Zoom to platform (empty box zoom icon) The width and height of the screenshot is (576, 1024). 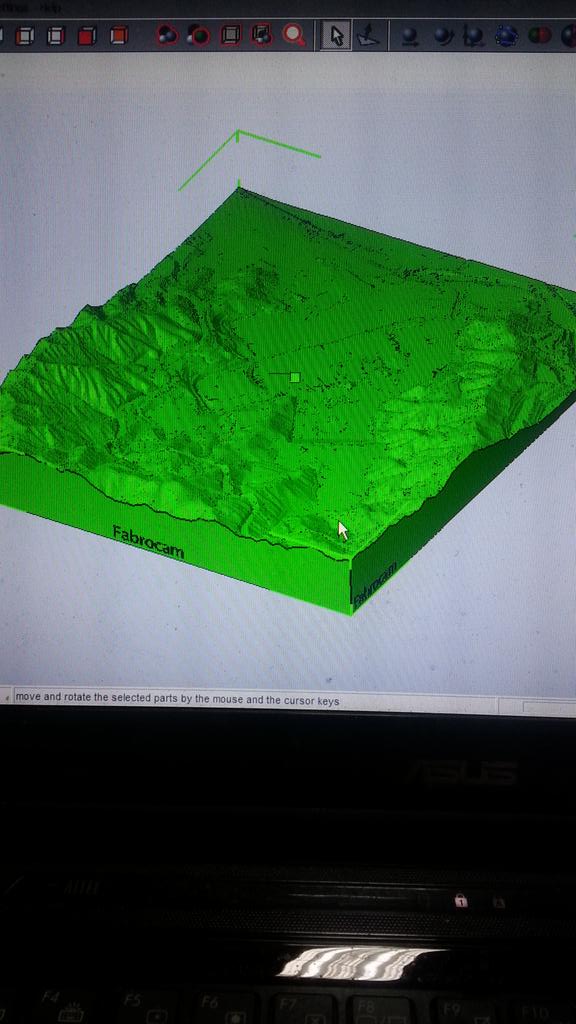point(230,35)
